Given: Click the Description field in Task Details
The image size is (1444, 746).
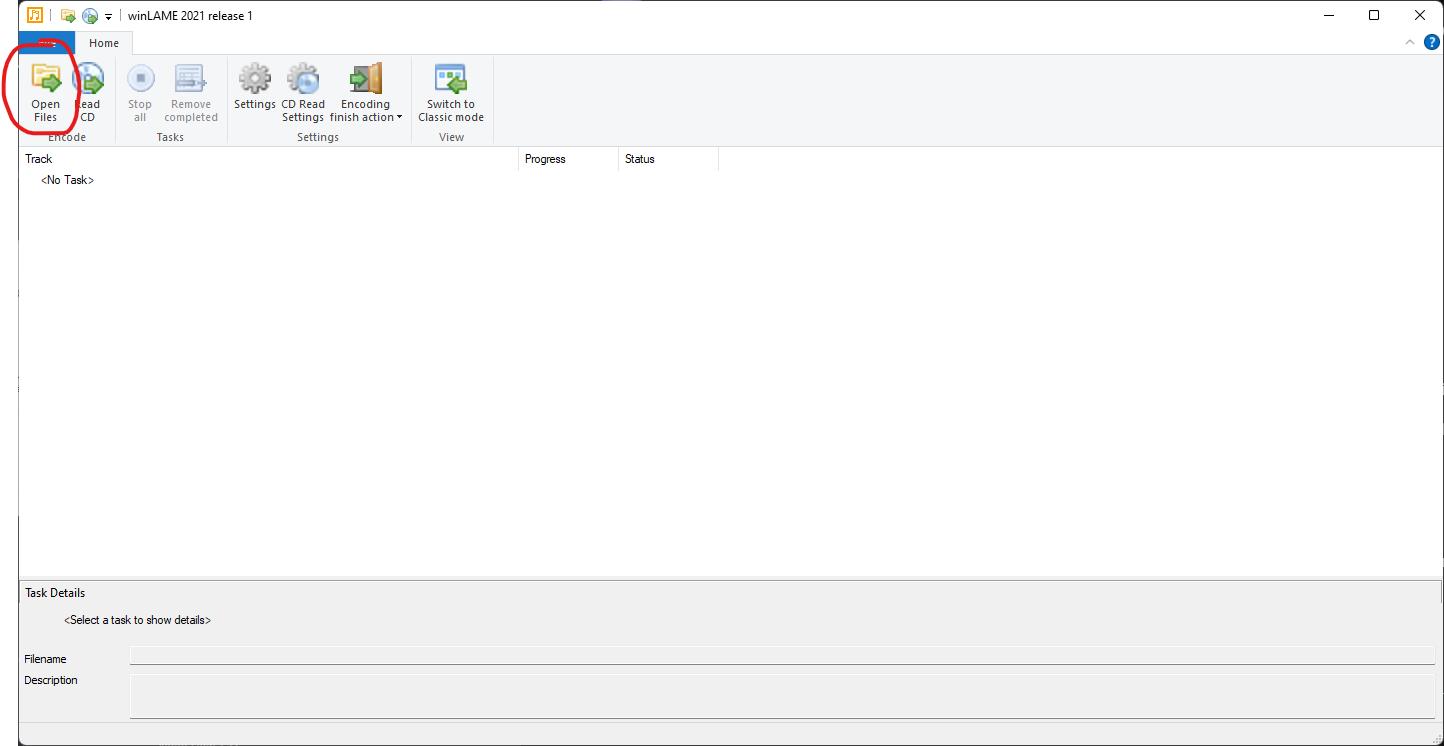Looking at the screenshot, I should (782, 695).
